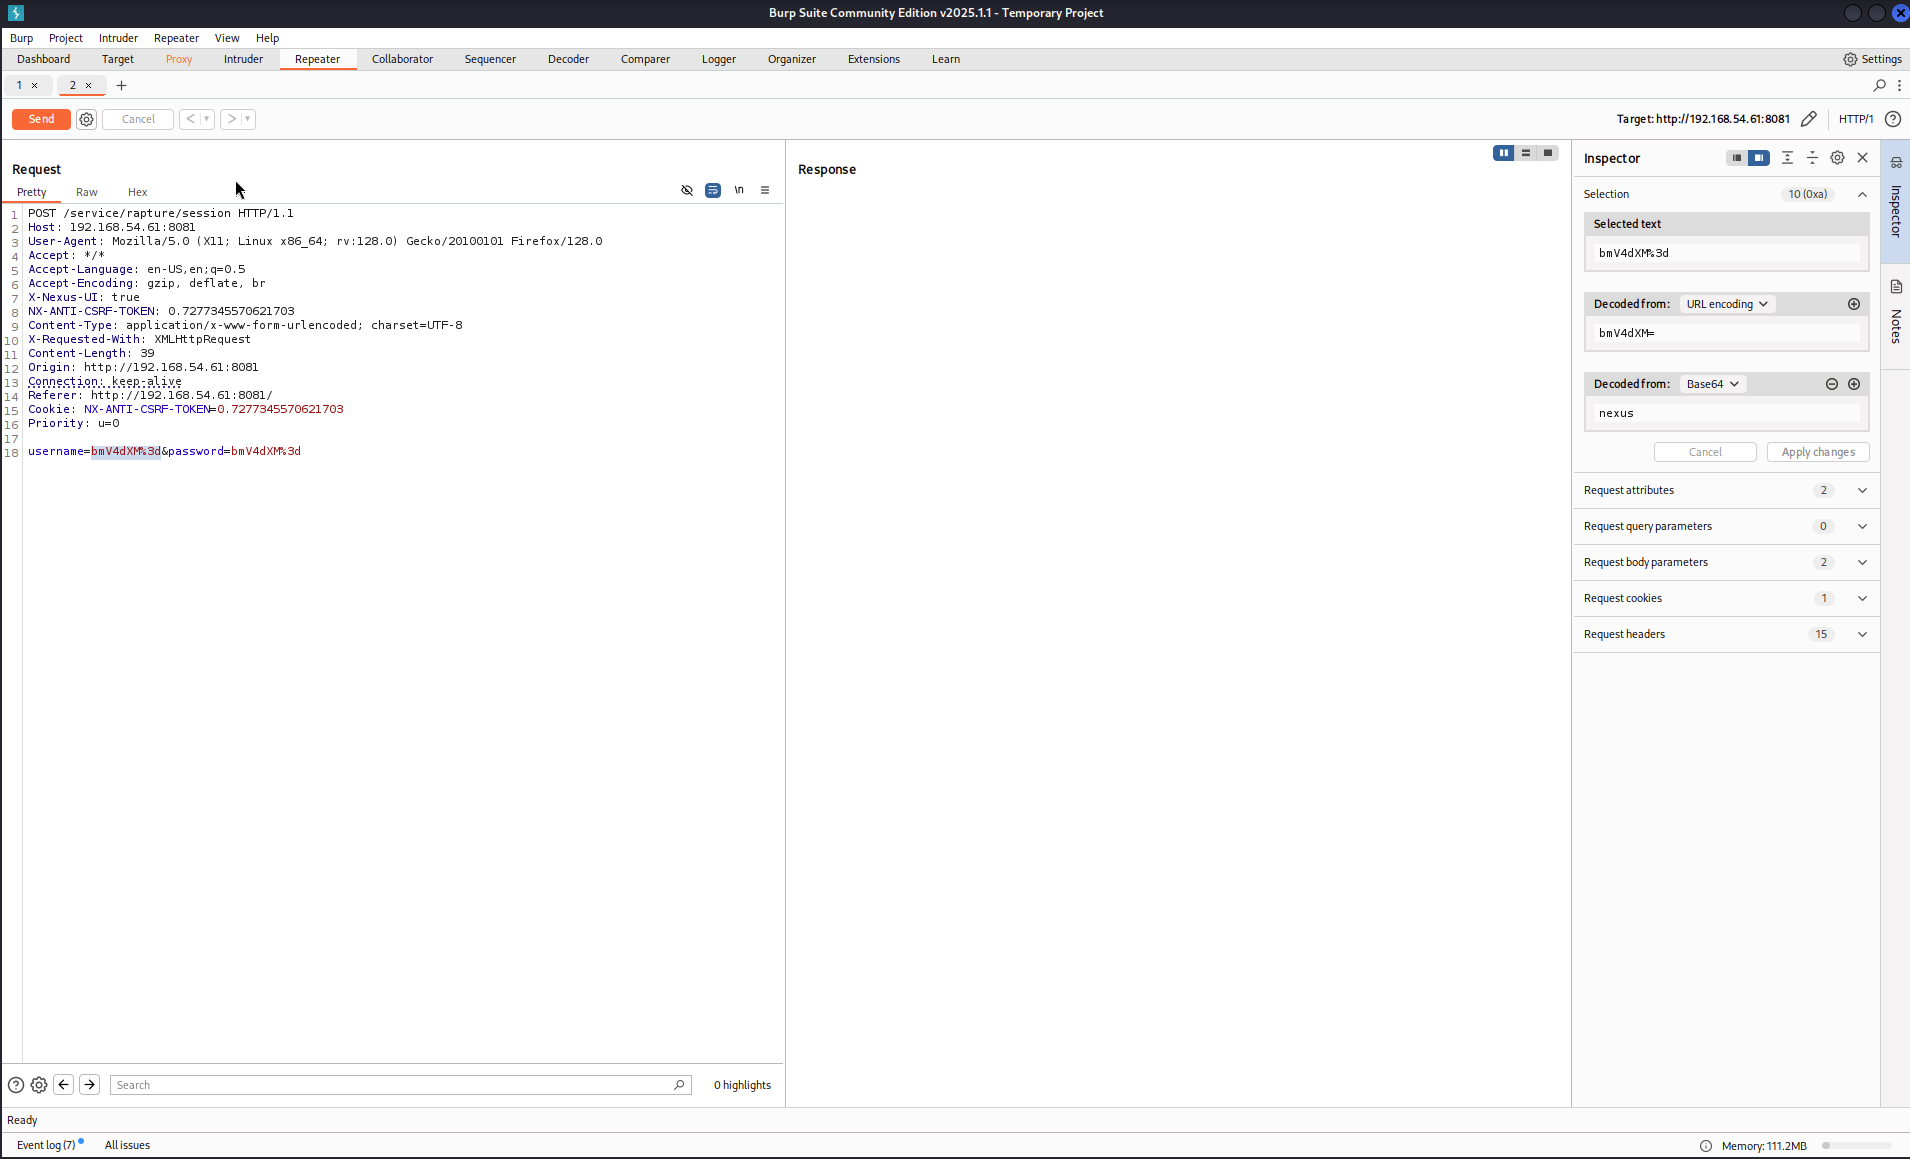Open the Project menu

pyautogui.click(x=66, y=38)
